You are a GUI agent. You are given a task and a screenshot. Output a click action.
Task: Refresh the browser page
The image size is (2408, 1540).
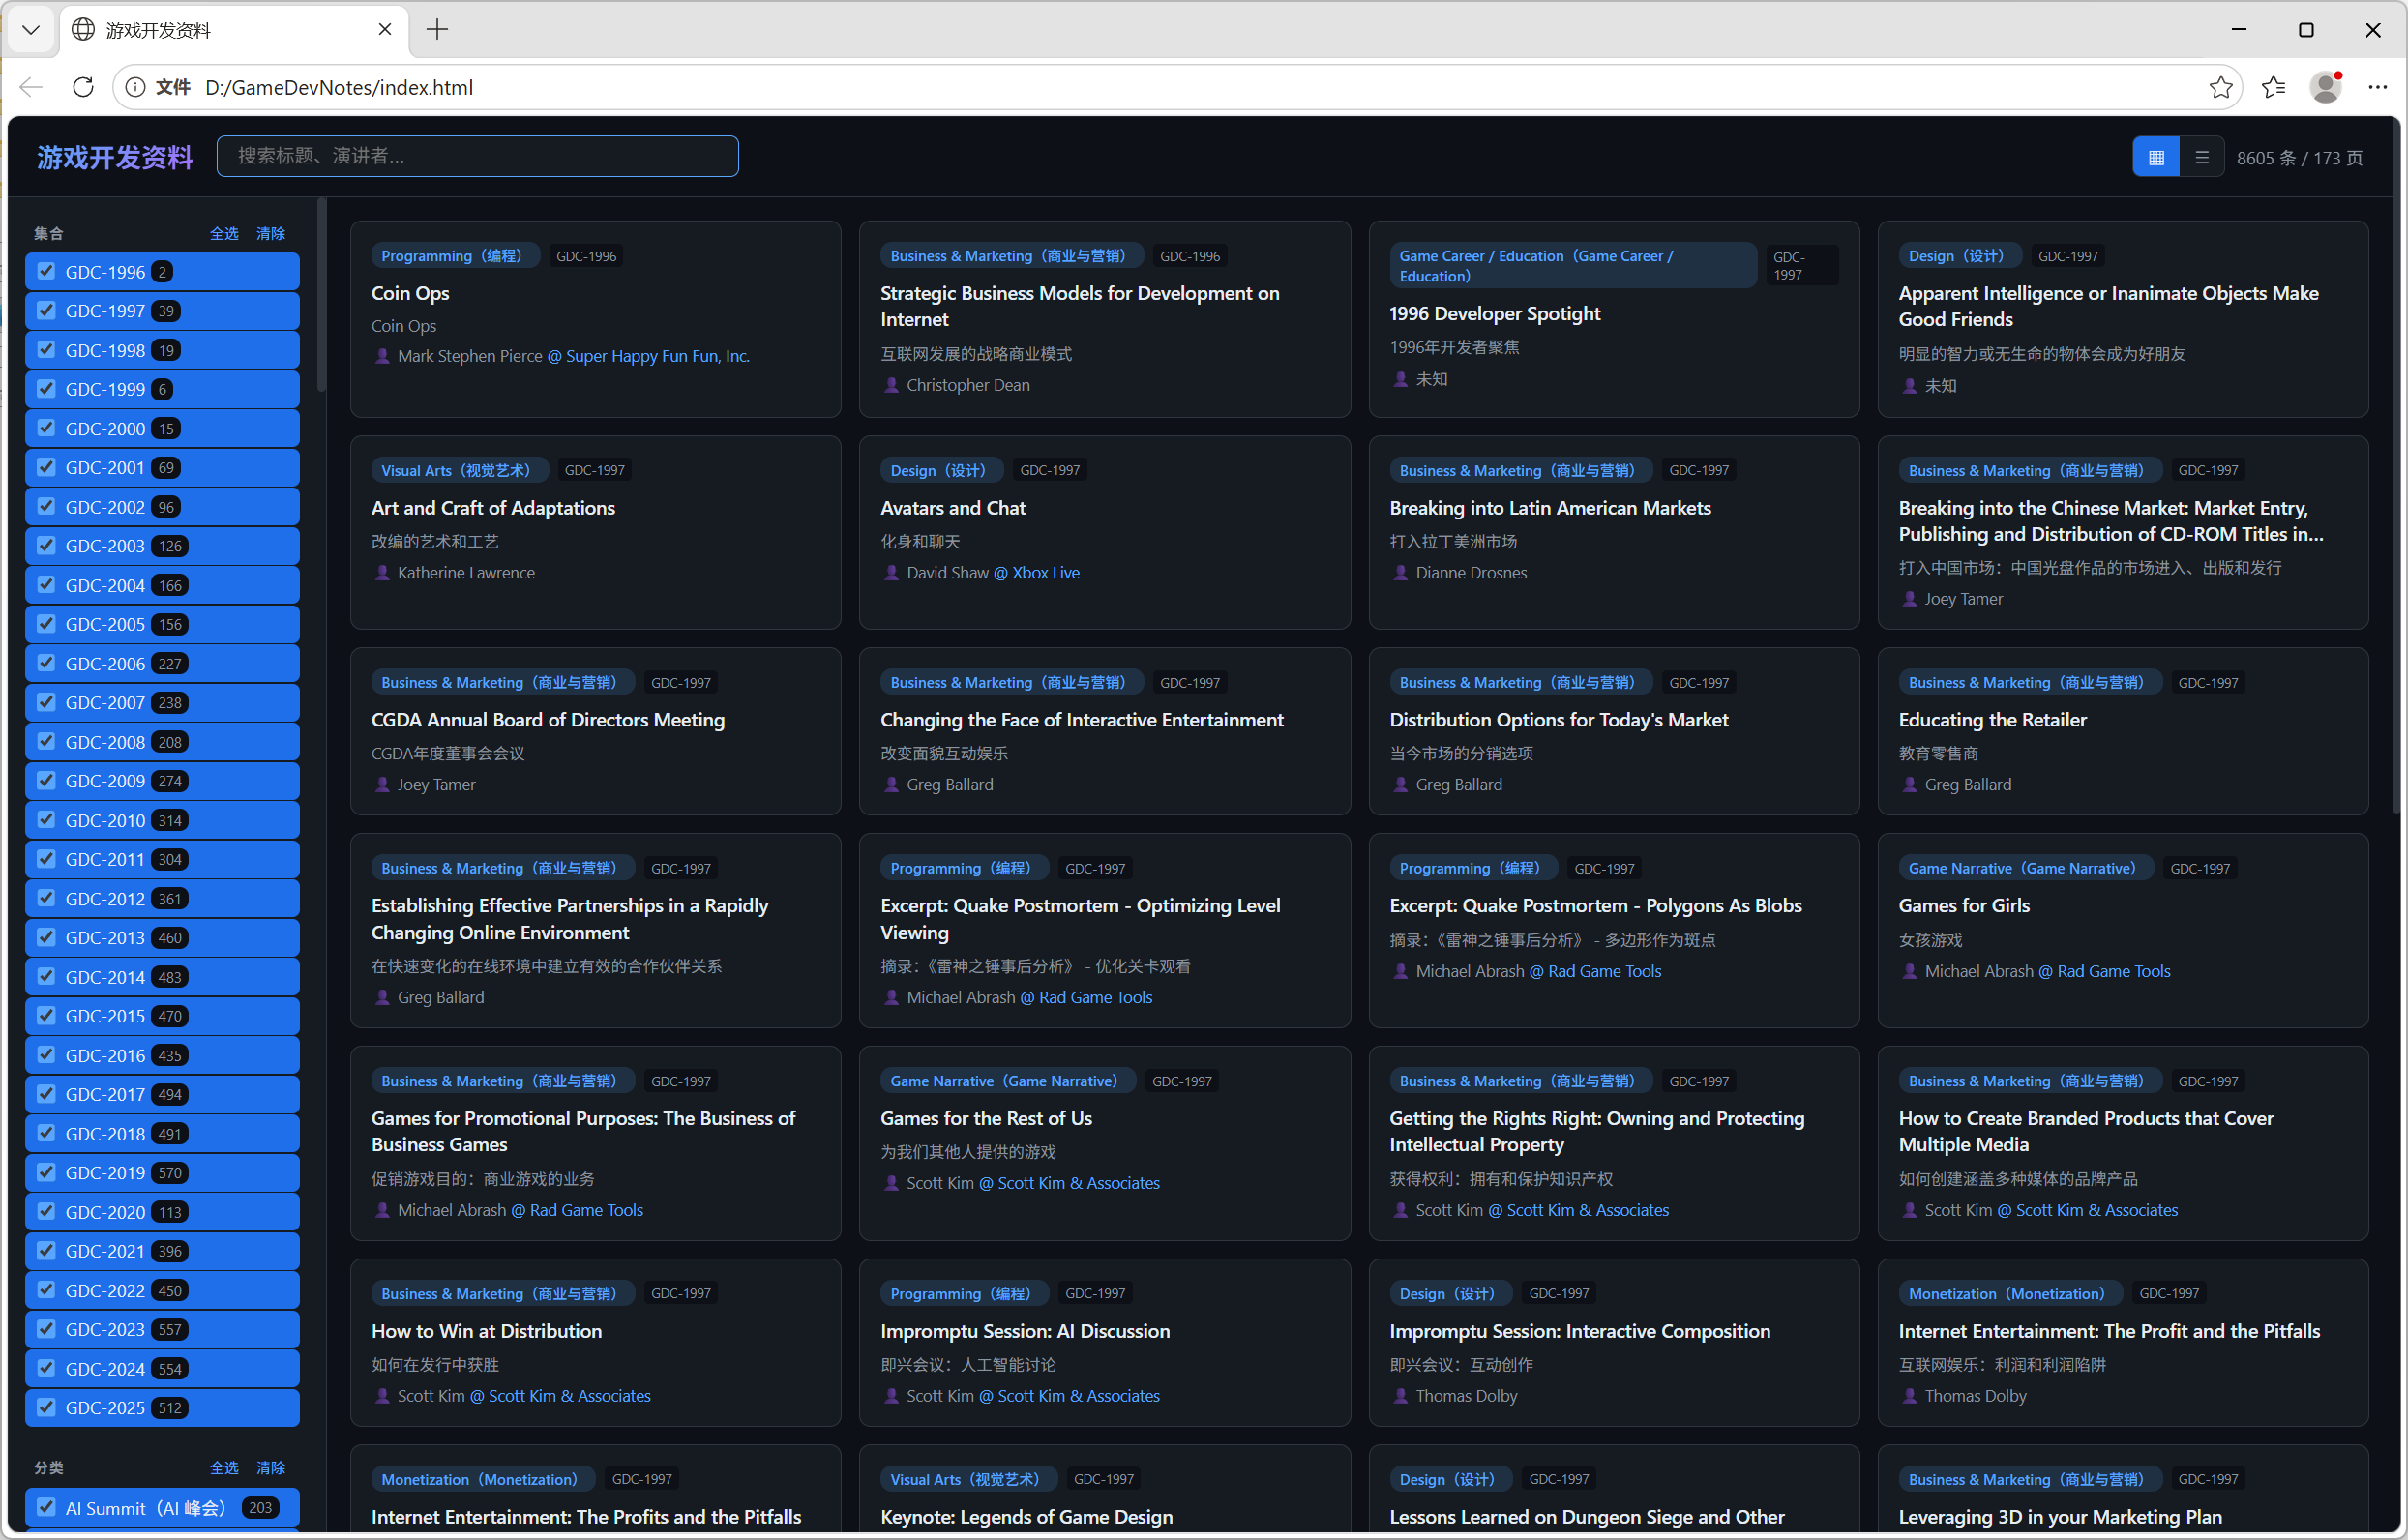[x=83, y=87]
